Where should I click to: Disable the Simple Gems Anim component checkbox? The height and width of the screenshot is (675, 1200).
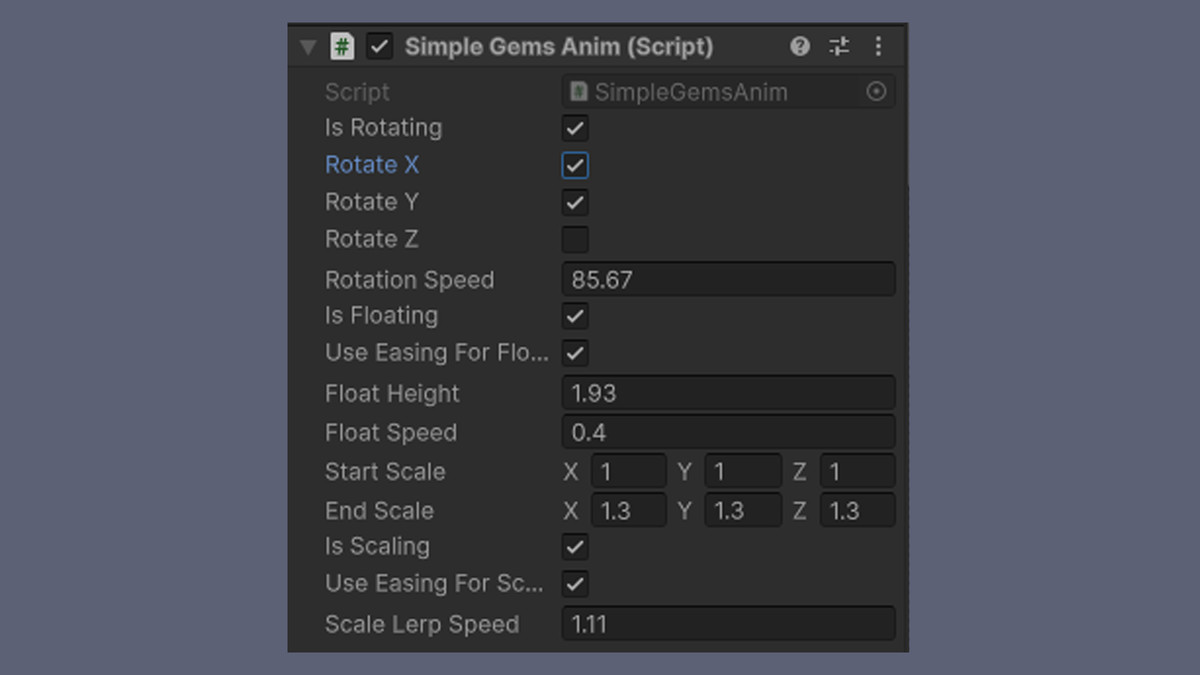click(377, 46)
